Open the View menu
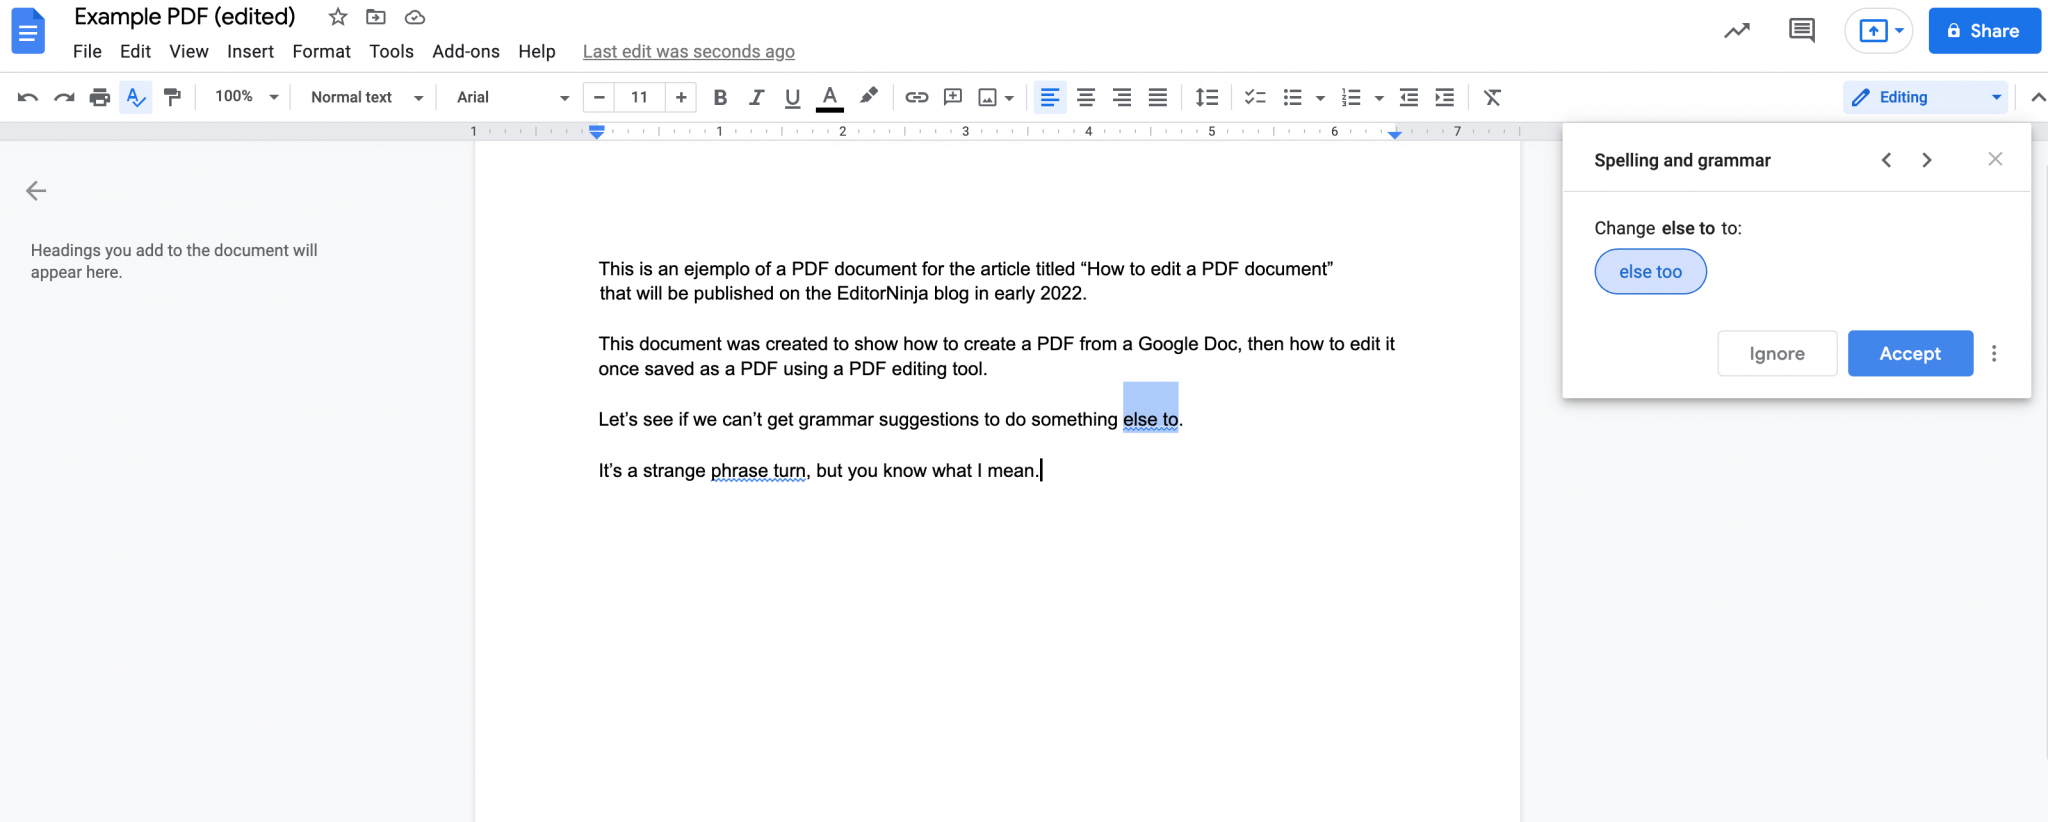This screenshot has height=822, width=2048. [189, 51]
